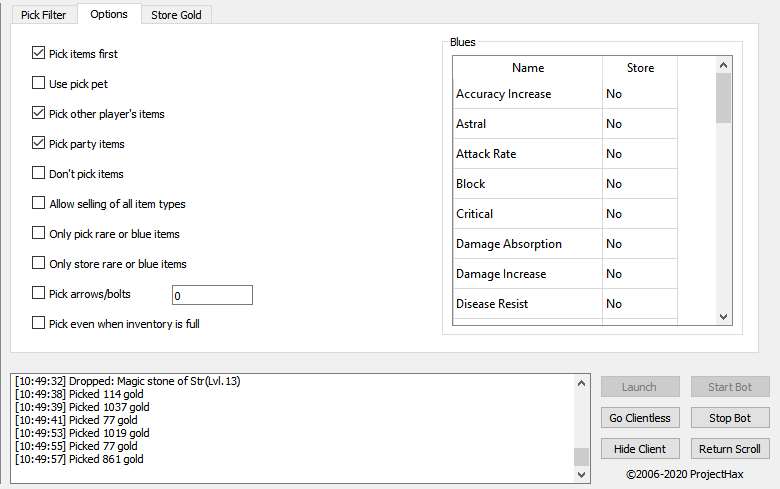Viewport: 780px width, 489px height.
Task: Enable Pick even when inventory is full
Action: [x=39, y=324]
